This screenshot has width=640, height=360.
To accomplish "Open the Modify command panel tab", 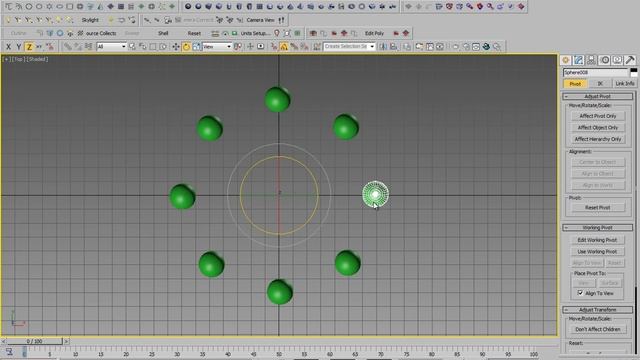I will coord(579,60).
